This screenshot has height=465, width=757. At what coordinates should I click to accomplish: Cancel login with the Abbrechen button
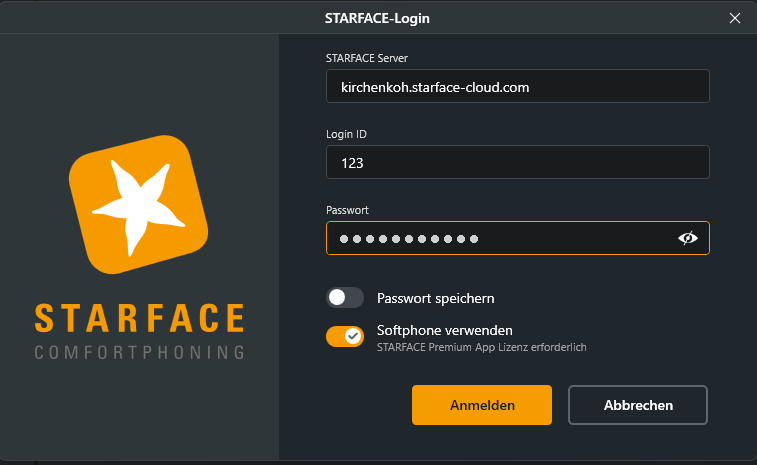point(638,405)
